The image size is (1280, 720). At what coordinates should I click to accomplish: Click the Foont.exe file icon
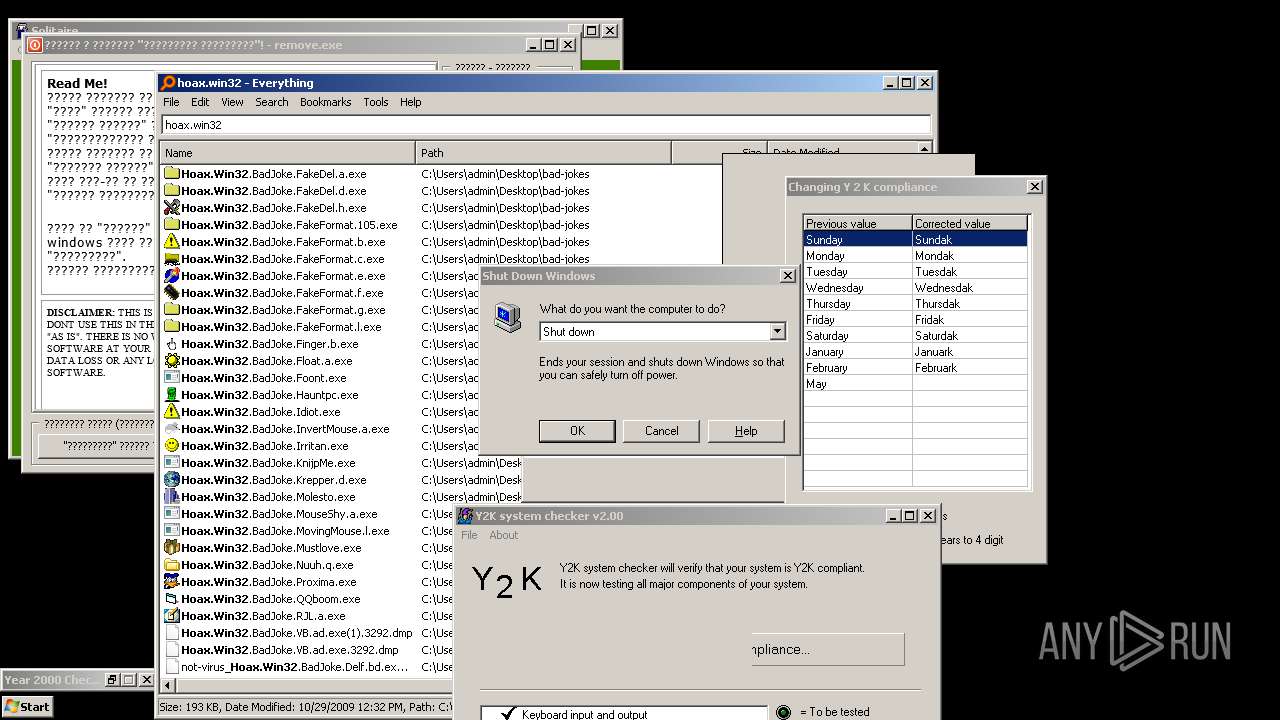pyautogui.click(x=171, y=378)
